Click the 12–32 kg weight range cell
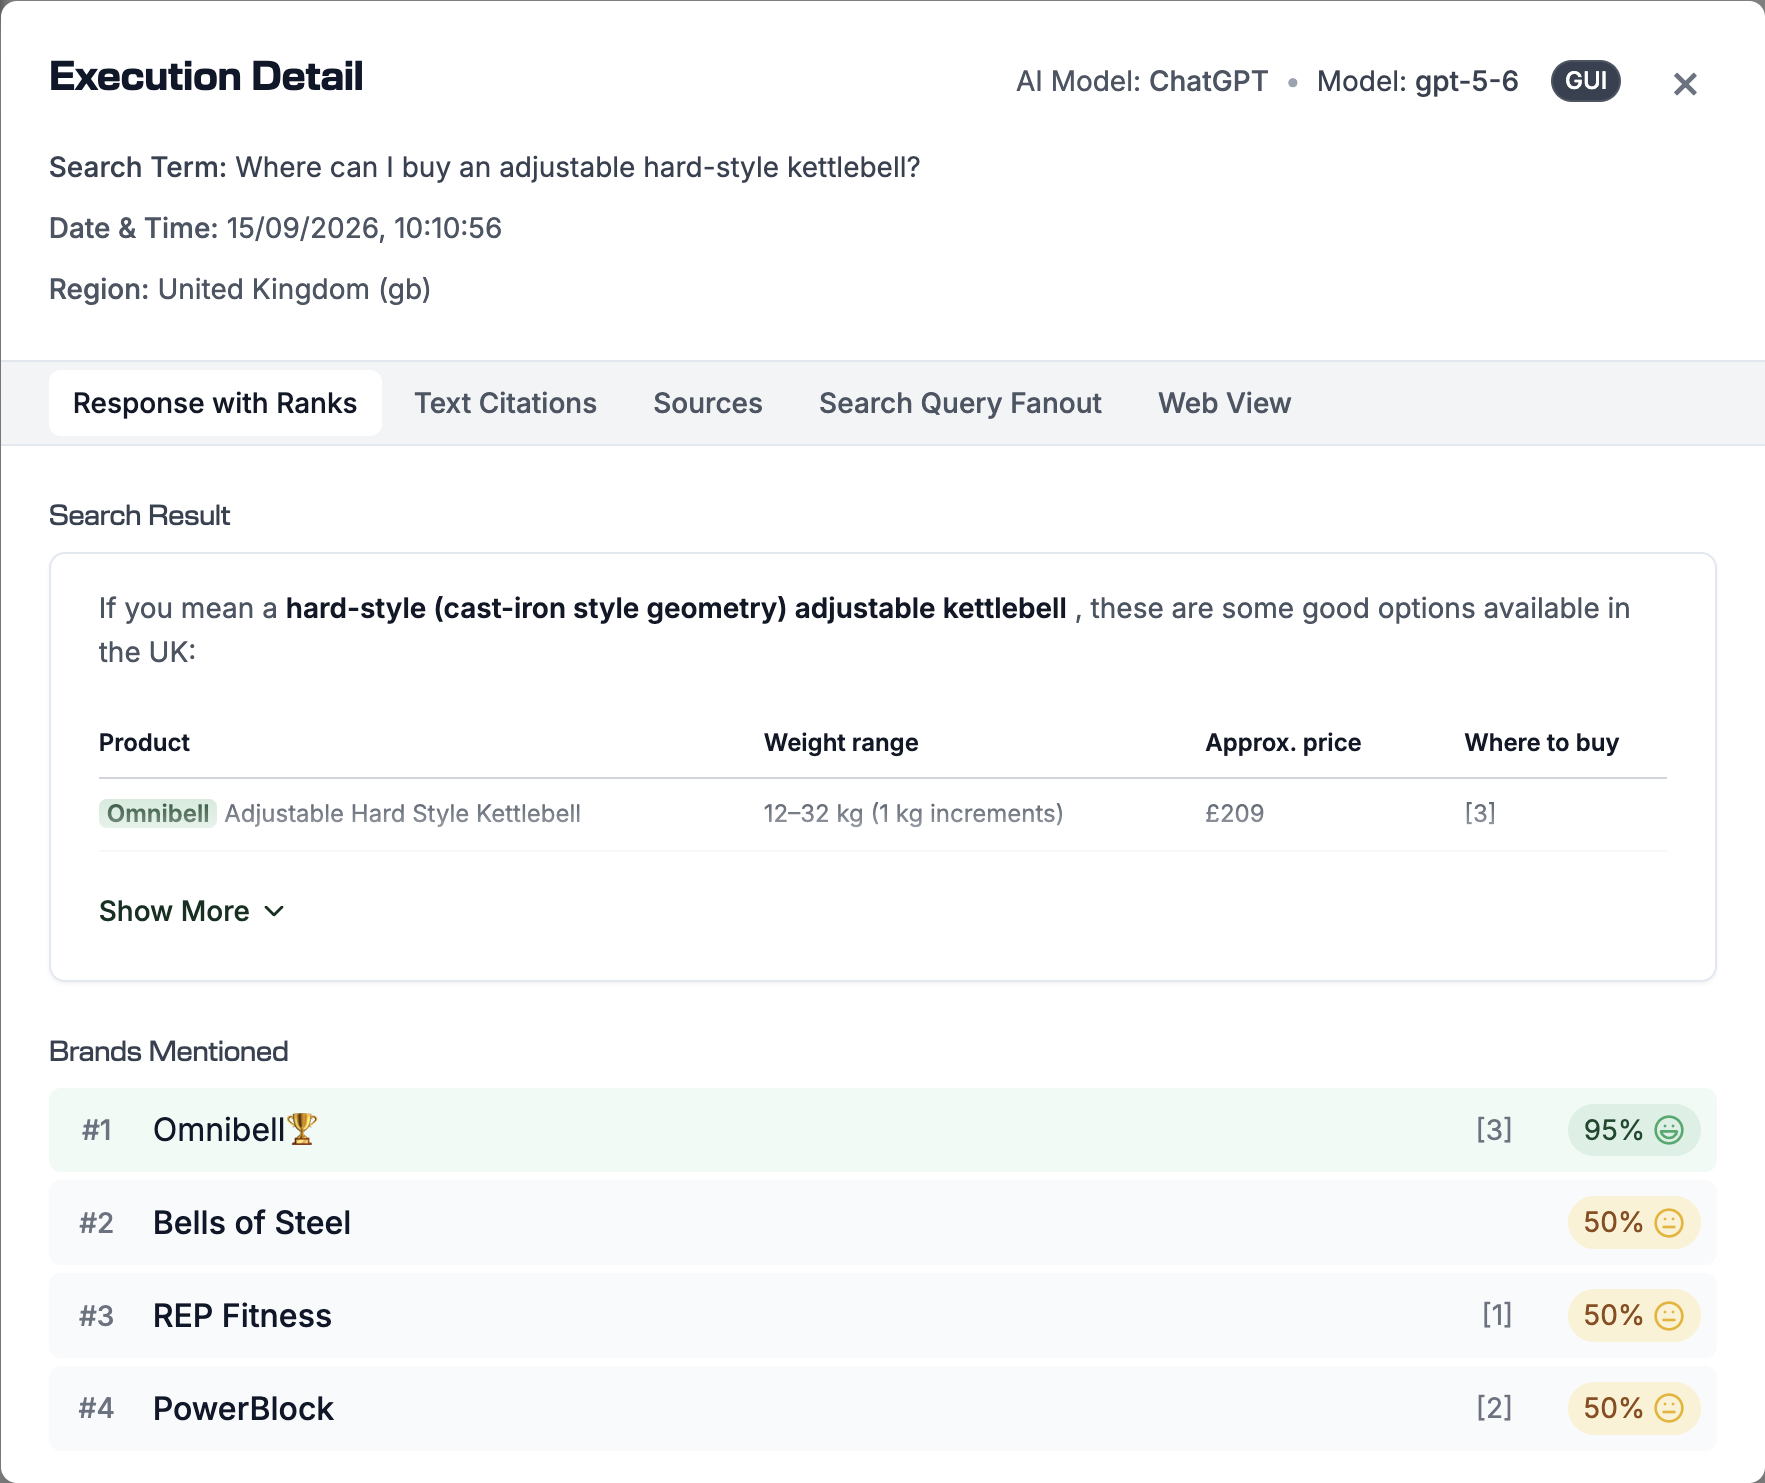 click(913, 813)
